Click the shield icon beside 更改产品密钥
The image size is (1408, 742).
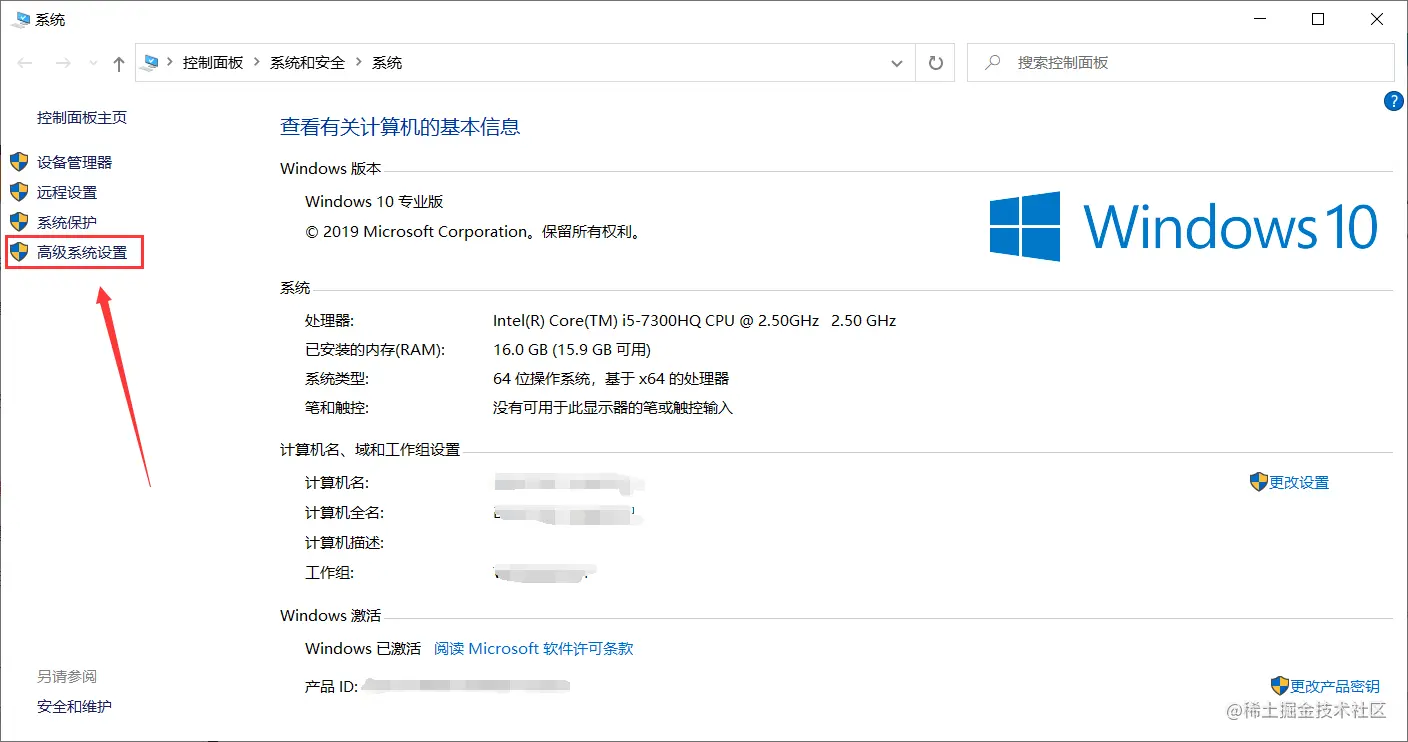(1280, 685)
